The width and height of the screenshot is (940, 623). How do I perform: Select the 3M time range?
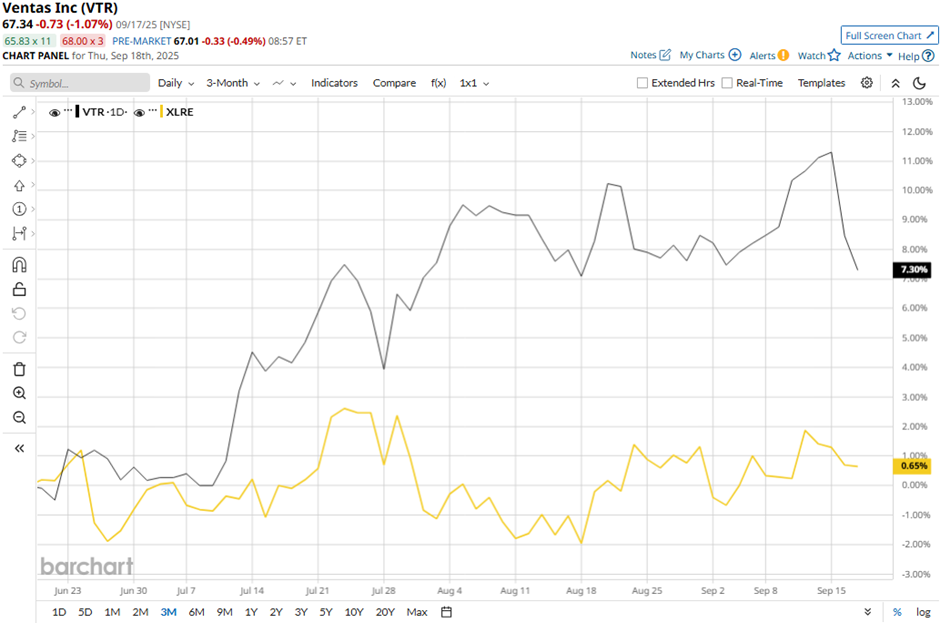pos(168,612)
